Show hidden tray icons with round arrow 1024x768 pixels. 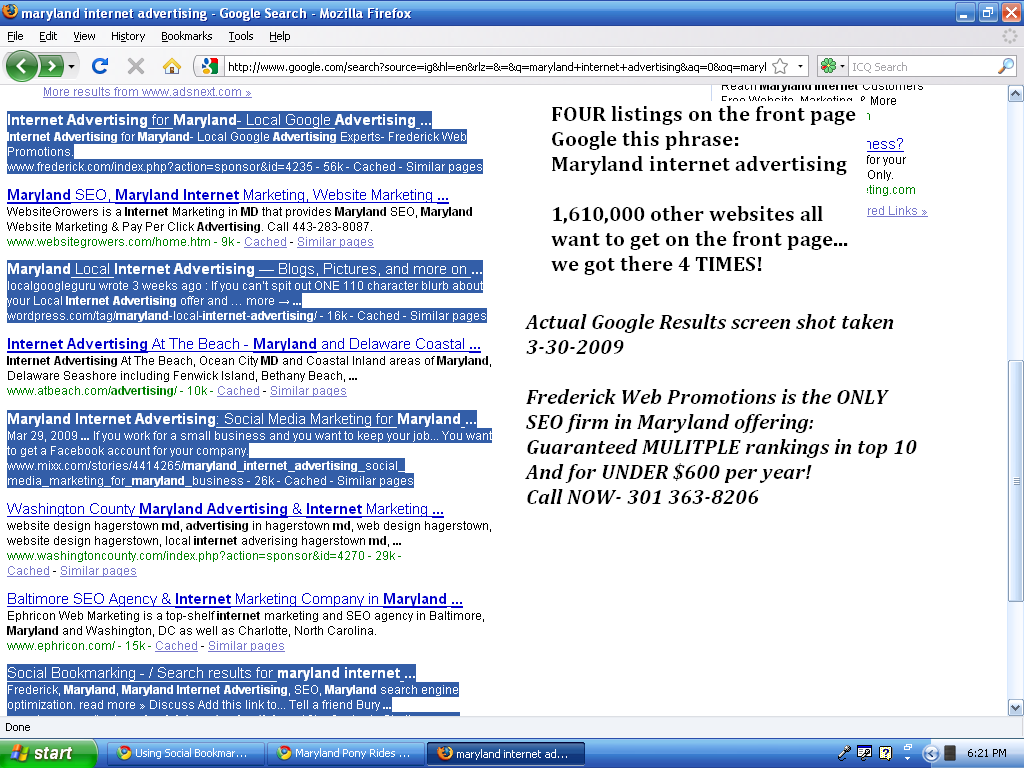point(931,753)
